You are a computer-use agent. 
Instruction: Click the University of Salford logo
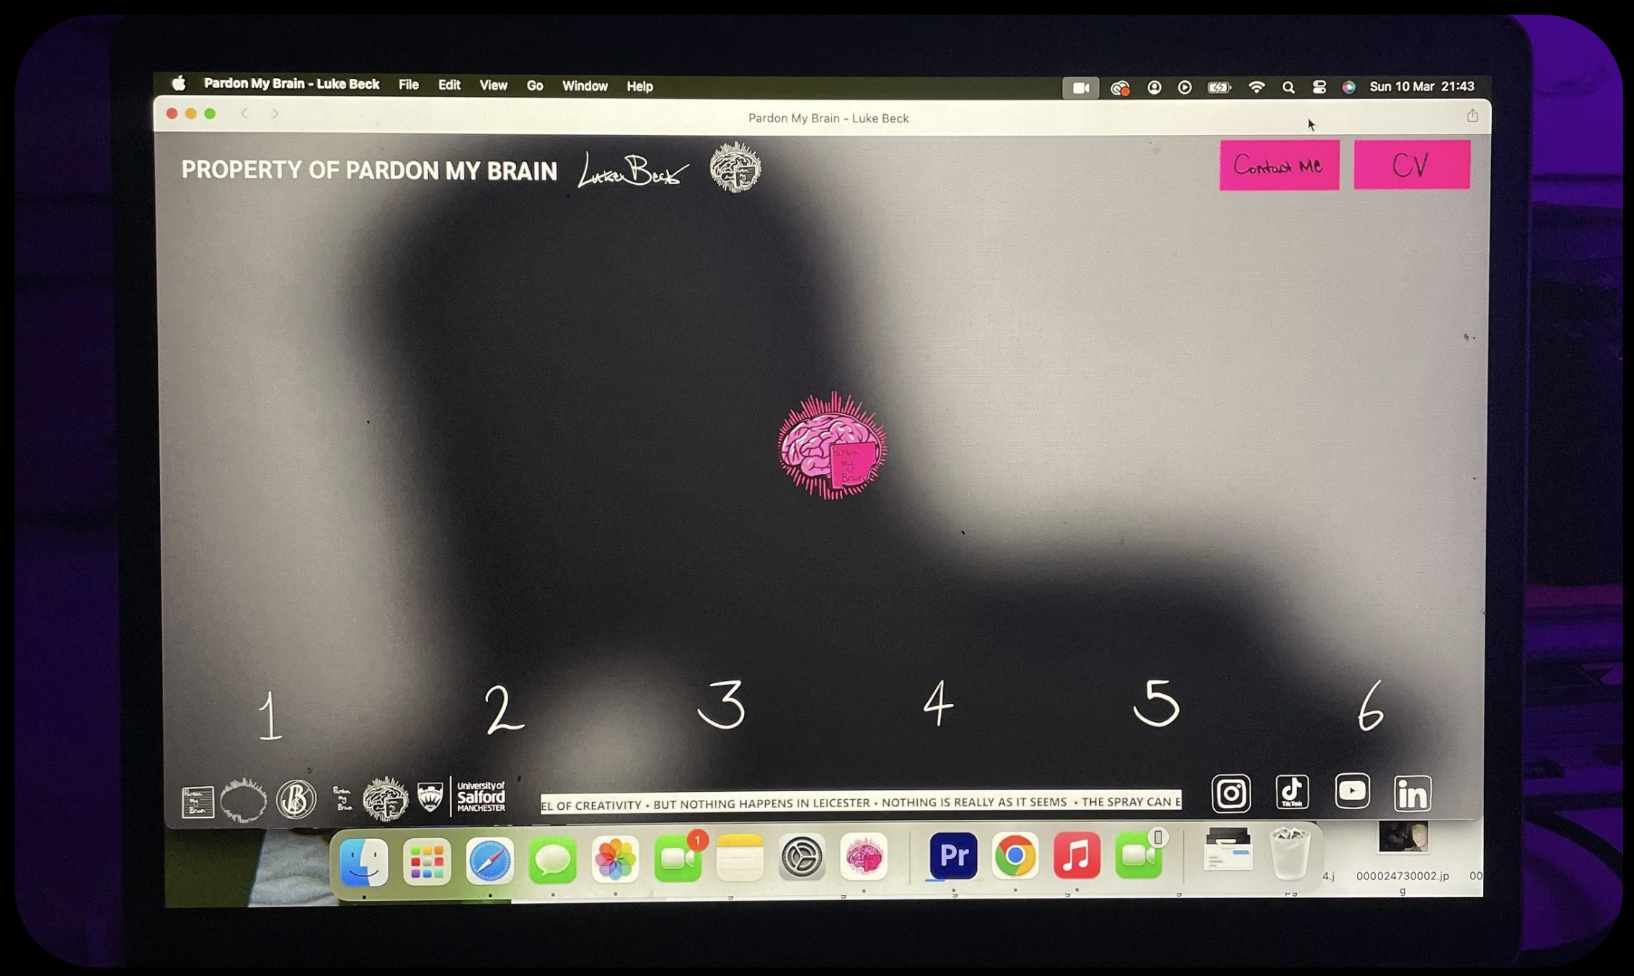point(480,797)
